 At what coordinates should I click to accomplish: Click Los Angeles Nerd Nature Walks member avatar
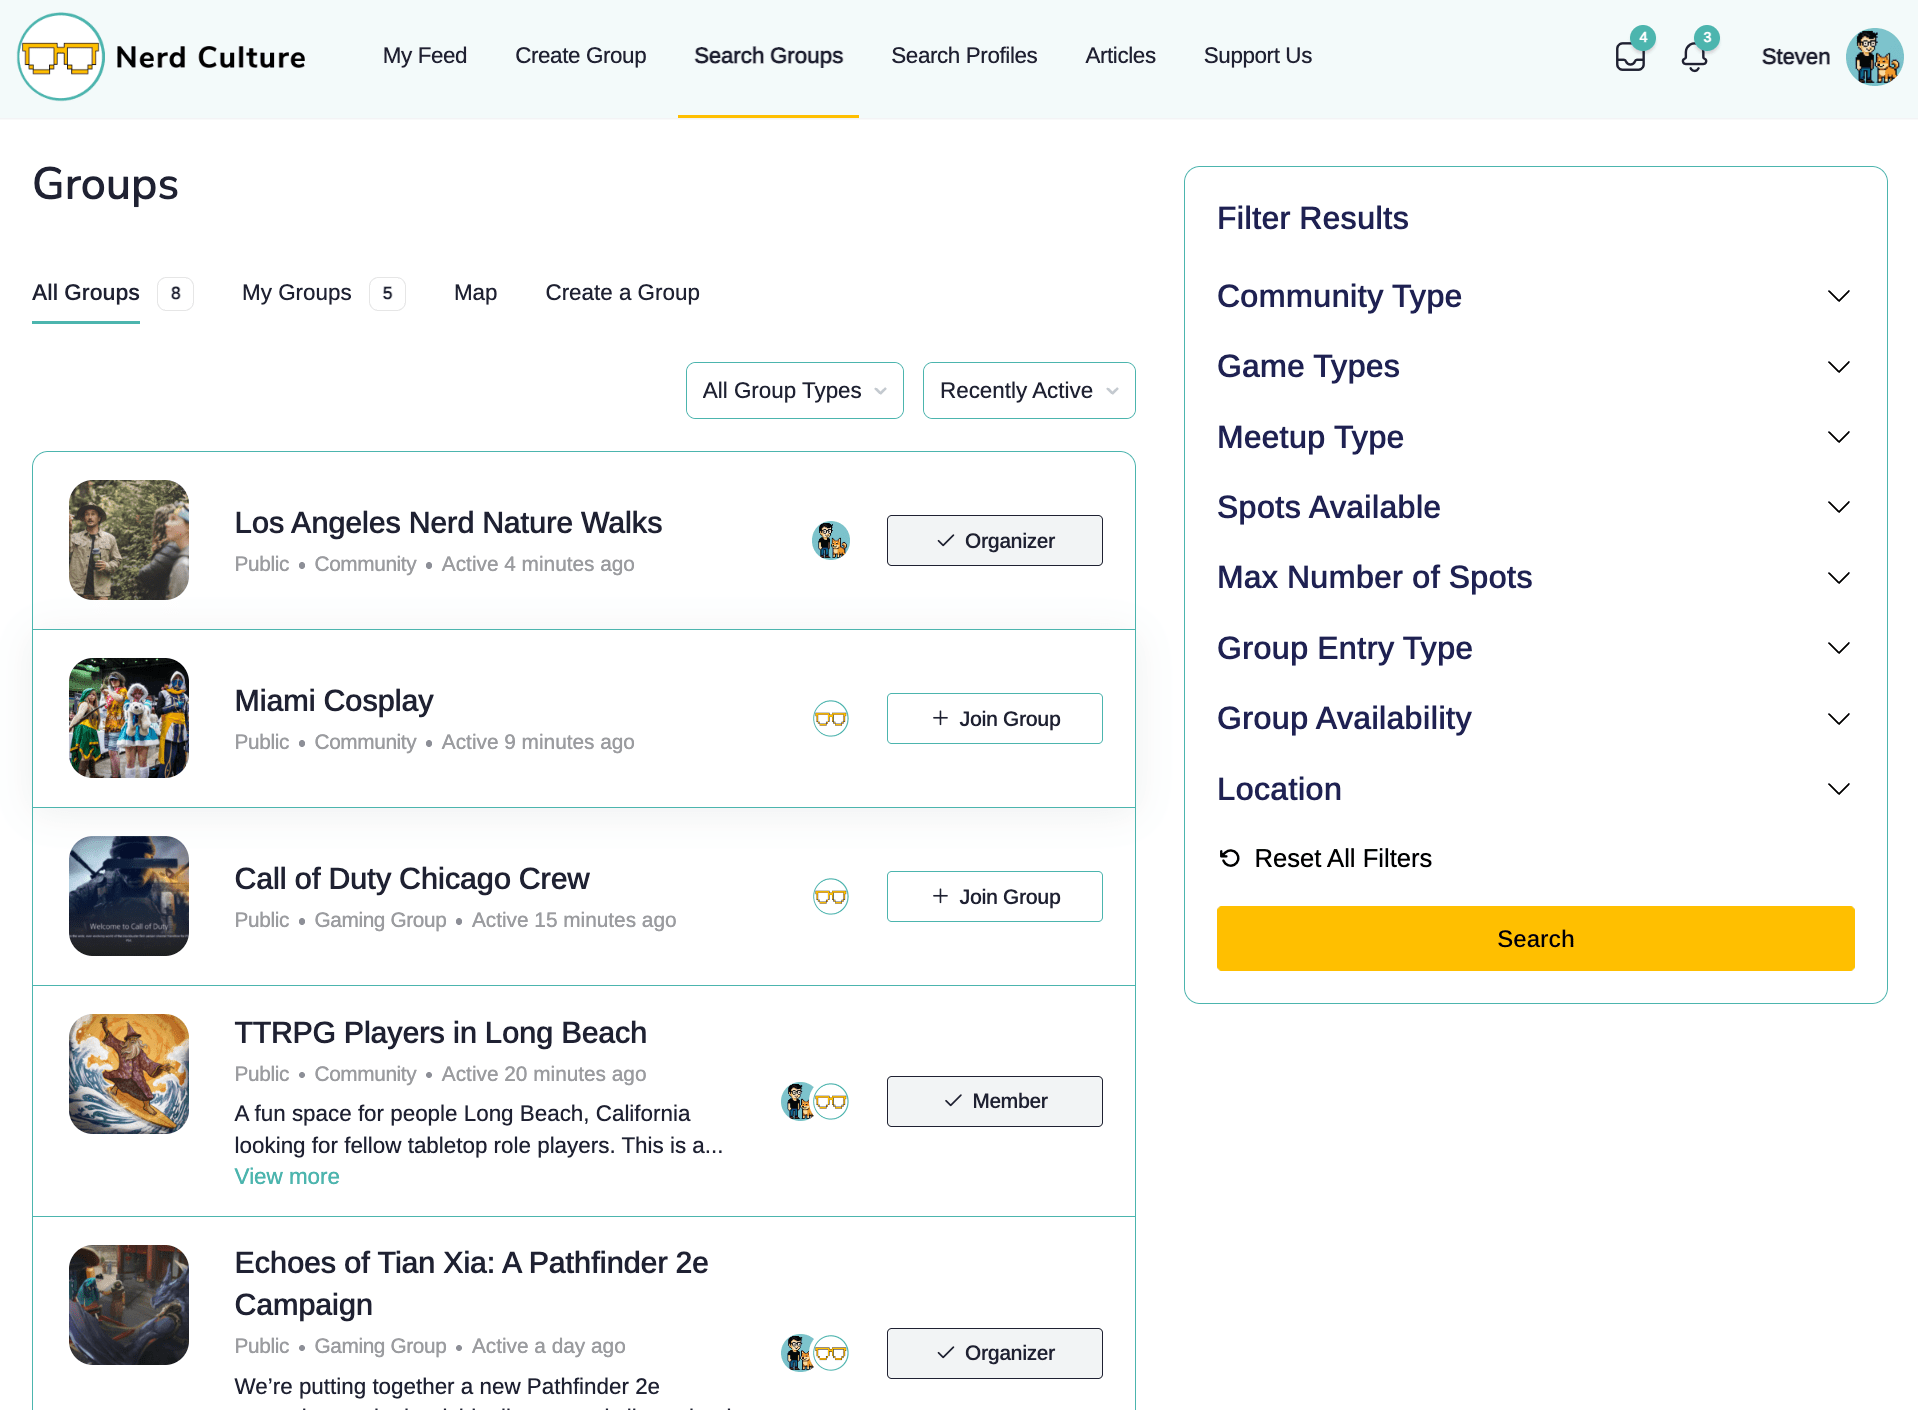(830, 540)
